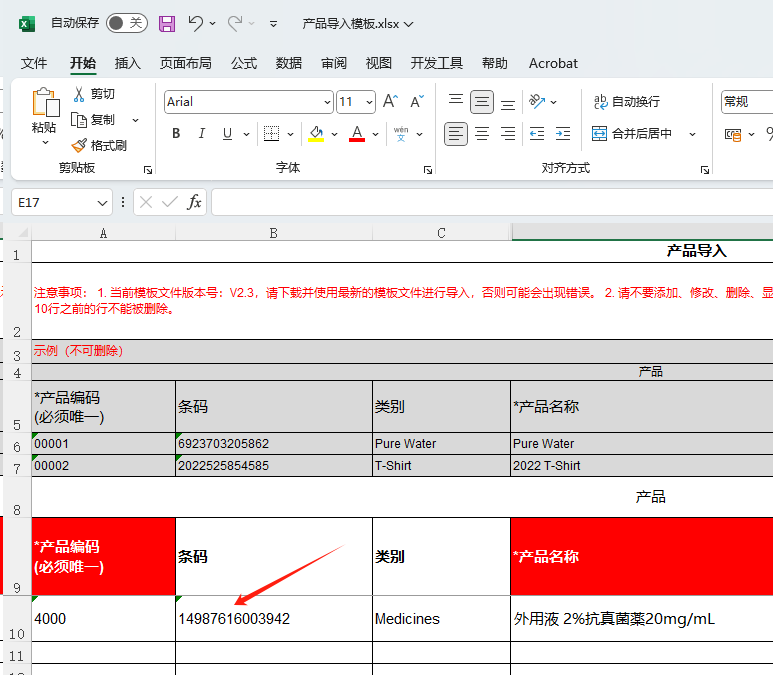Switch to the 审阅 ribbon tab
Viewport: 773px width, 675px height.
[334, 63]
